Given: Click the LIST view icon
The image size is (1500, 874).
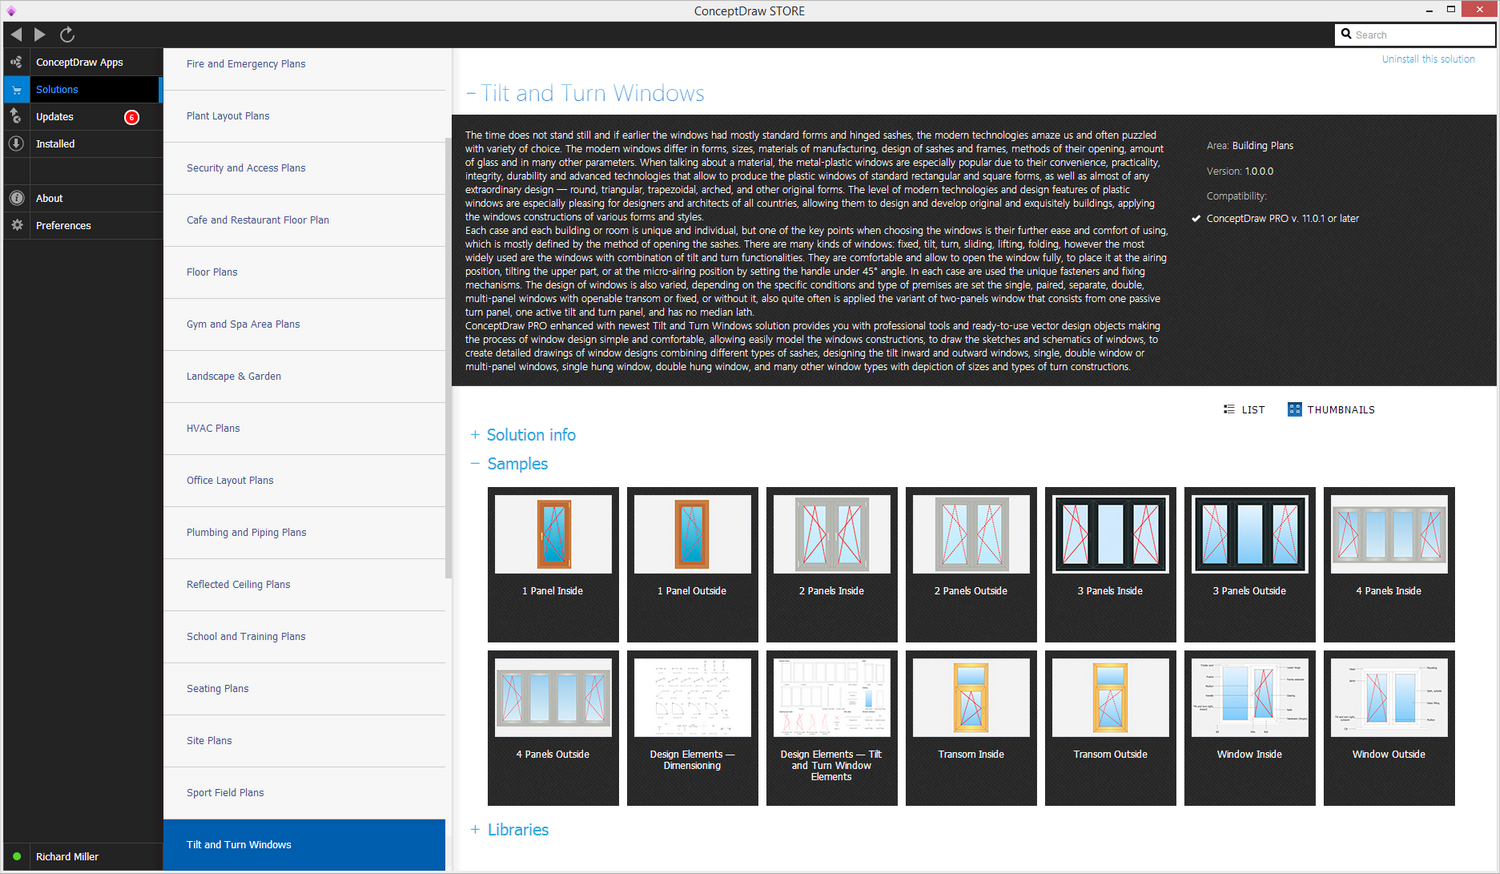Looking at the screenshot, I should coord(1229,410).
